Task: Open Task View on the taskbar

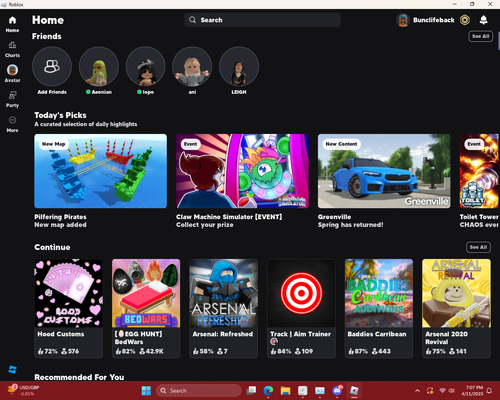Action: coord(251,391)
